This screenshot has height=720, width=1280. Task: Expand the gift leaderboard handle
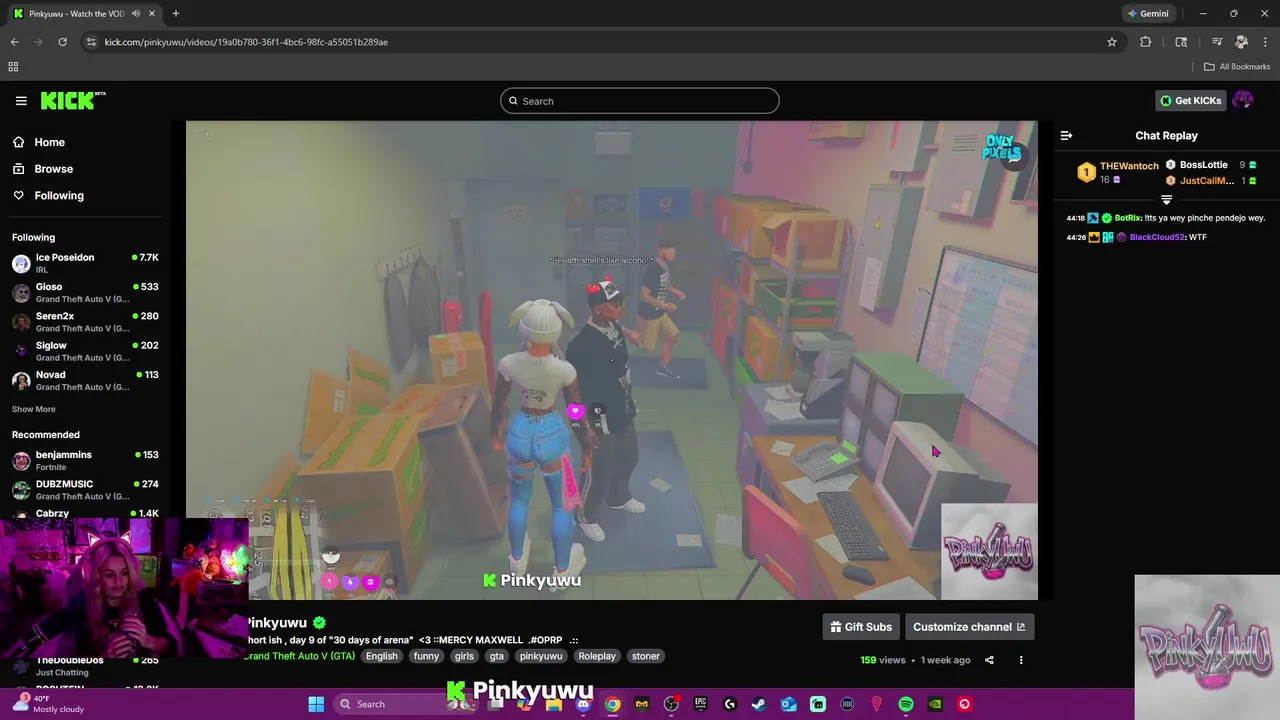coord(1166,200)
